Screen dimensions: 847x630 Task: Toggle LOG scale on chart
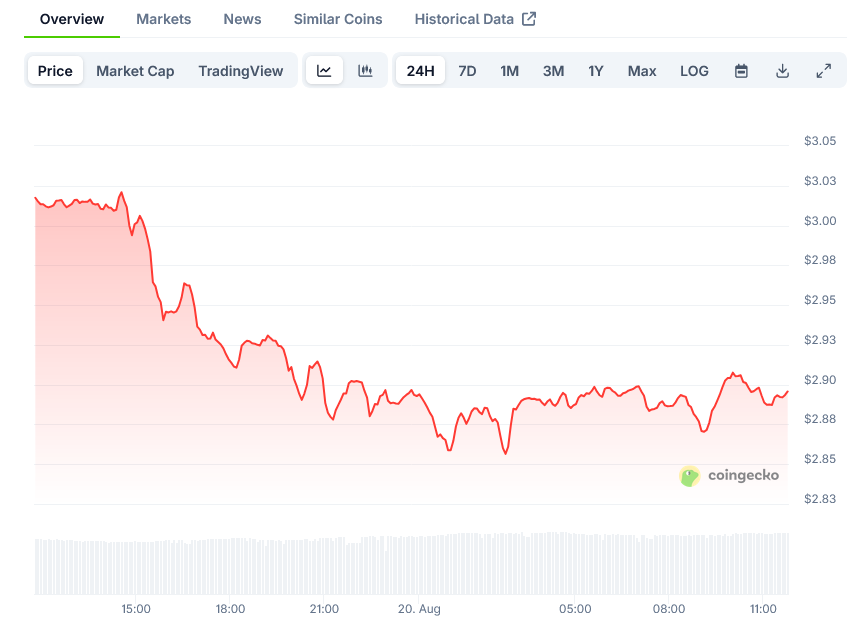tap(694, 71)
